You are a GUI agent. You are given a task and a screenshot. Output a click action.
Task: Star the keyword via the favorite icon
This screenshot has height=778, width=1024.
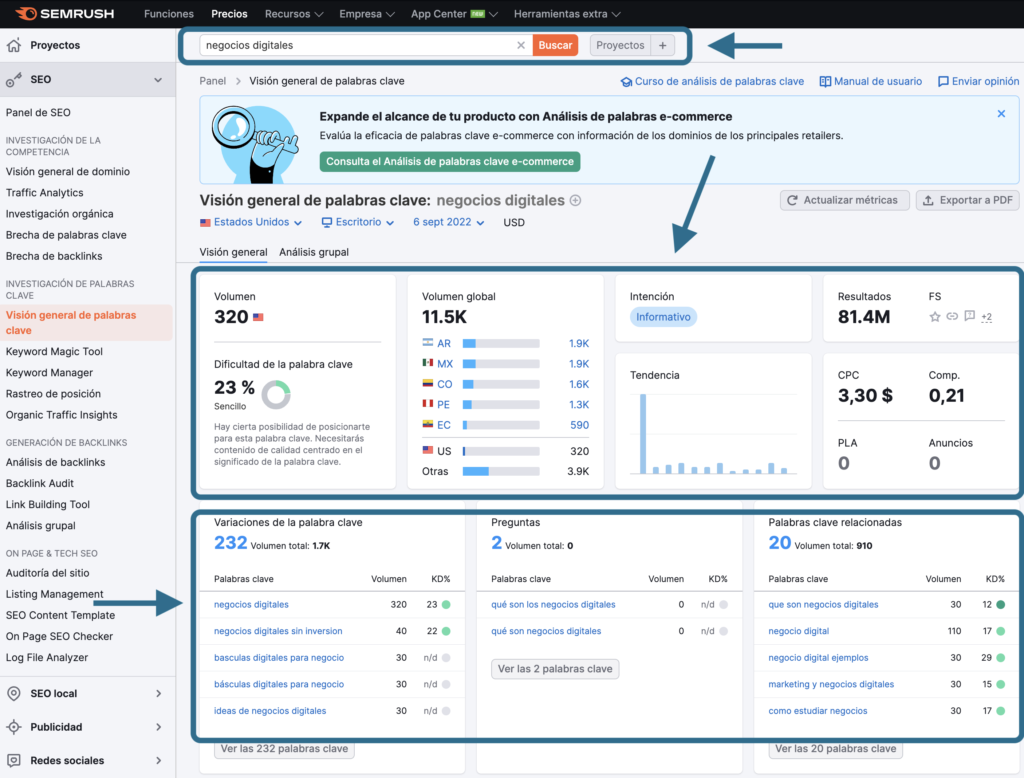pyautogui.click(x=935, y=315)
